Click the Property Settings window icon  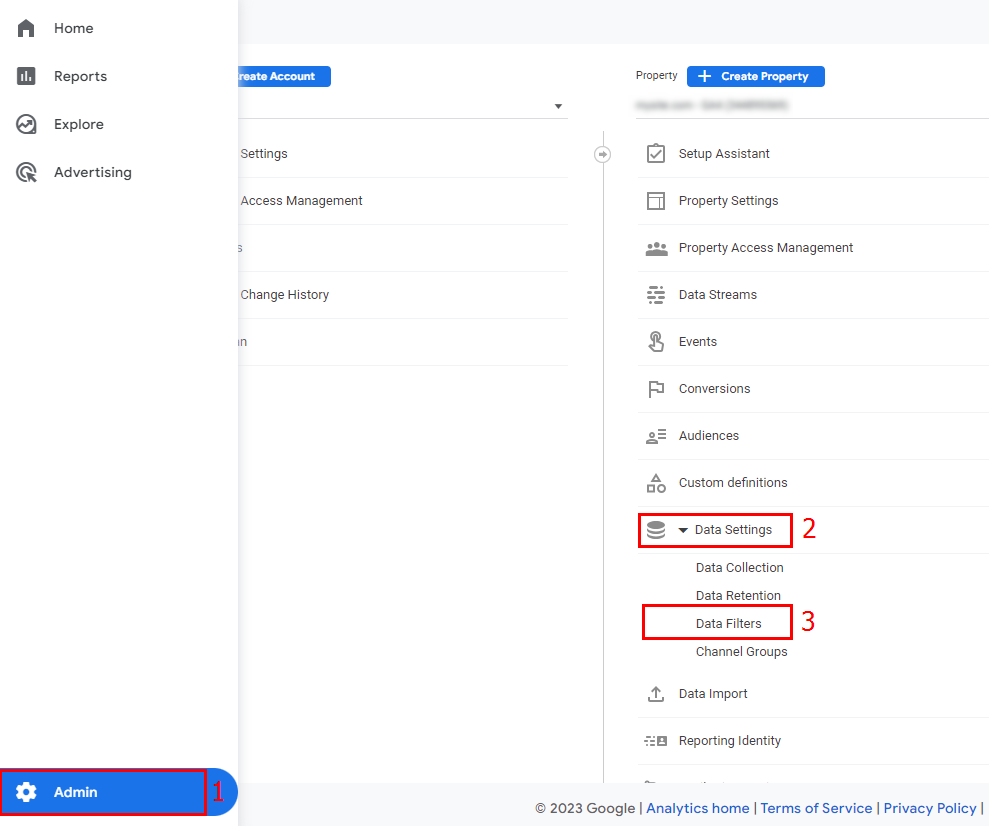(656, 201)
